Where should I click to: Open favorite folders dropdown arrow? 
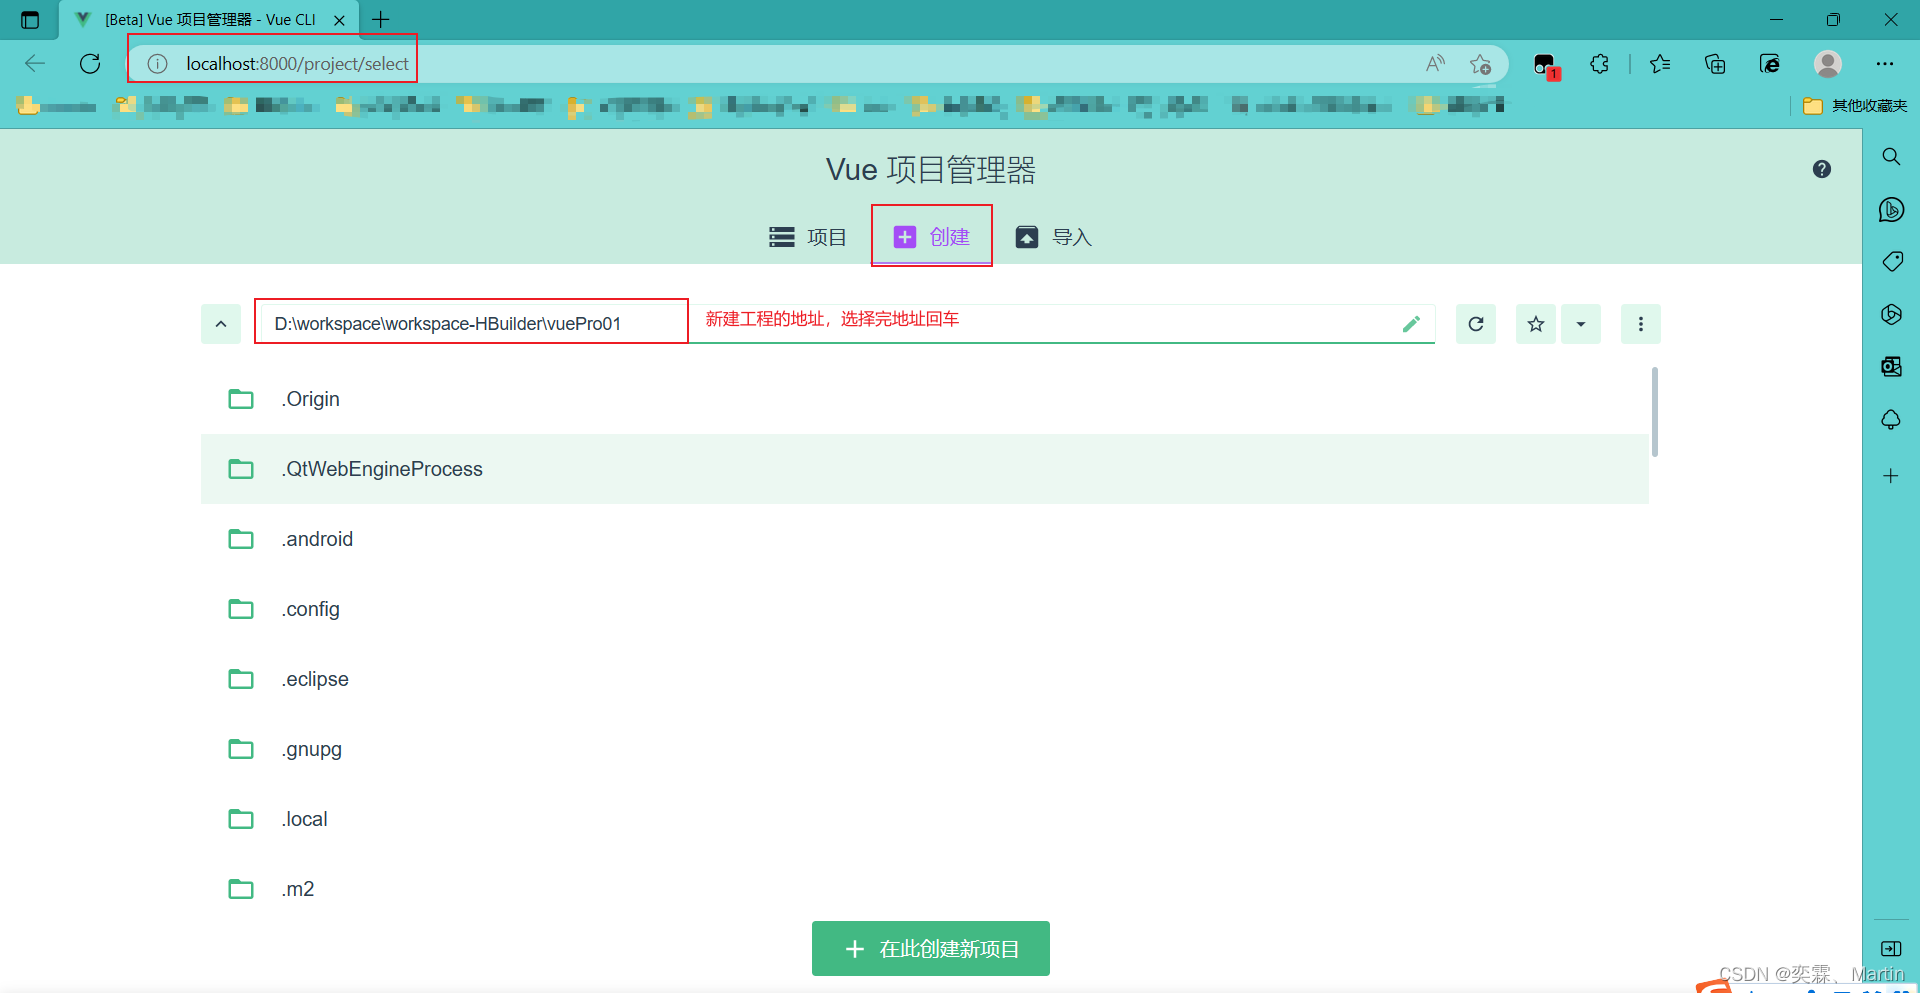point(1581,324)
